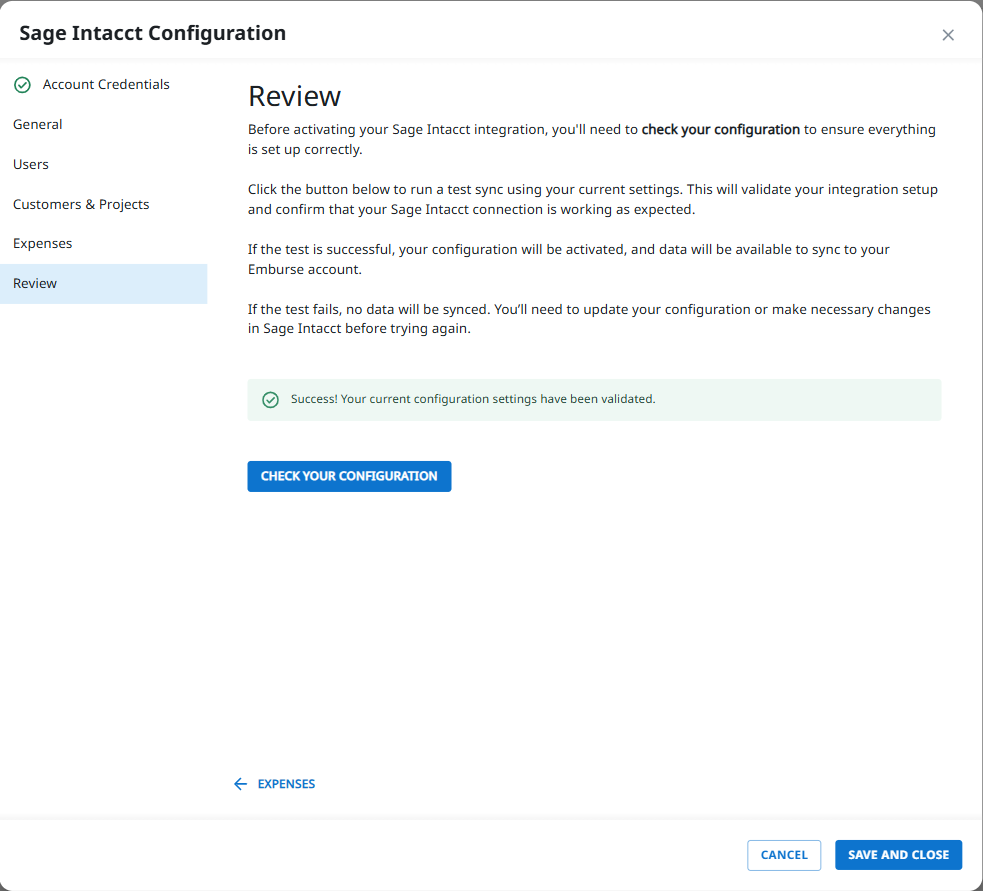Select the highlighted Review step

[x=35, y=283]
